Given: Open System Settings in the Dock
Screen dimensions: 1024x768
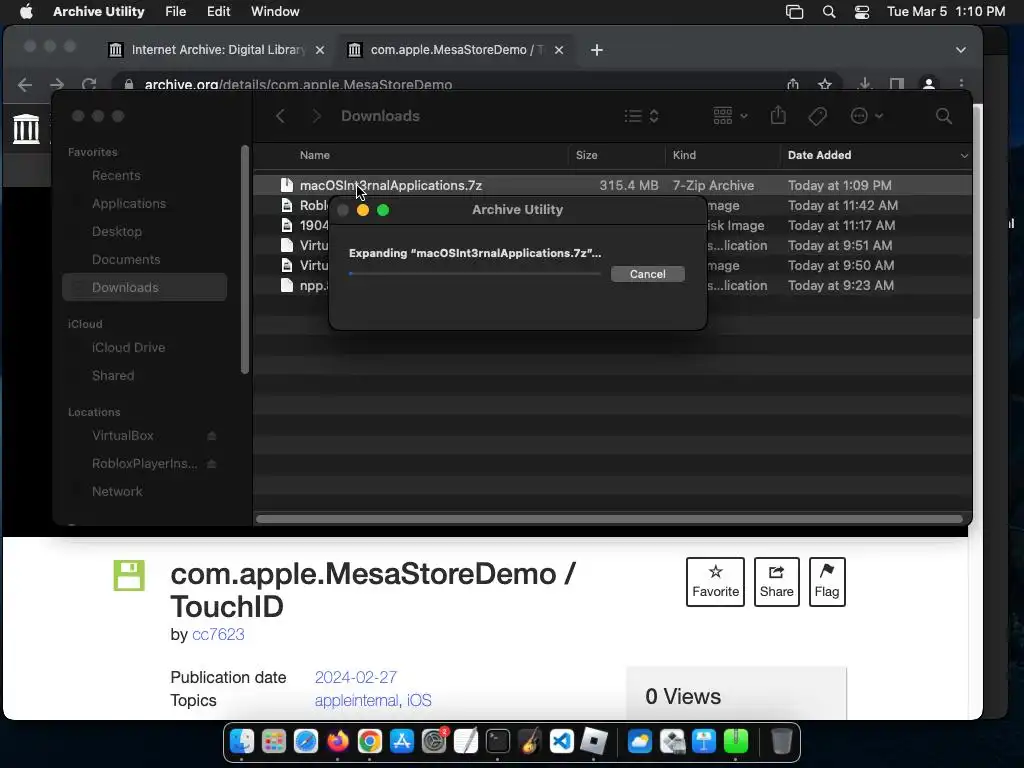Looking at the screenshot, I should point(434,742).
